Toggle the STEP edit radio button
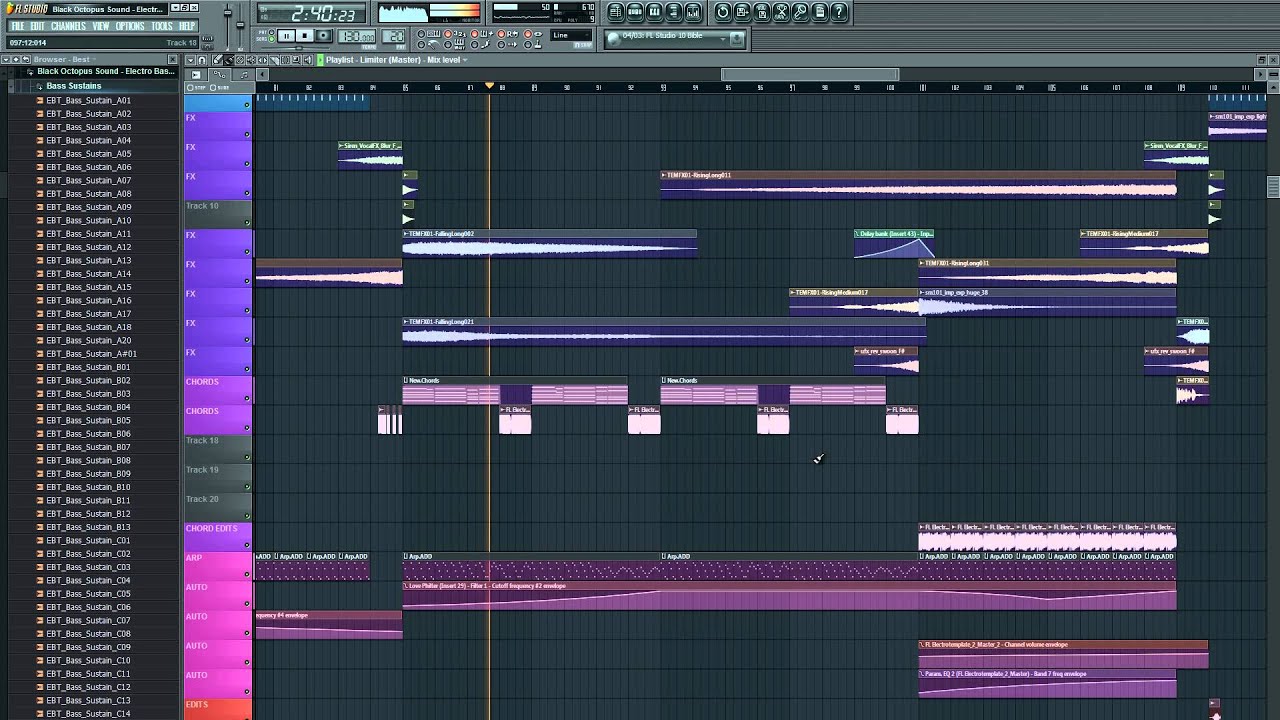 pos(190,88)
